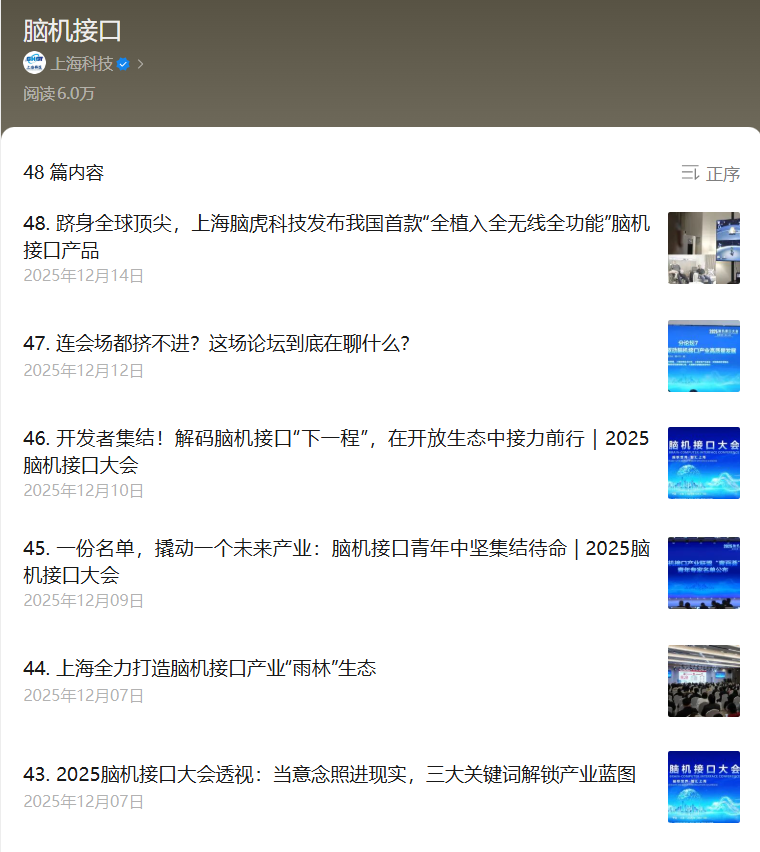Click thumbnail image for article 47
Viewport: 760px width, 852px height.
point(704,356)
